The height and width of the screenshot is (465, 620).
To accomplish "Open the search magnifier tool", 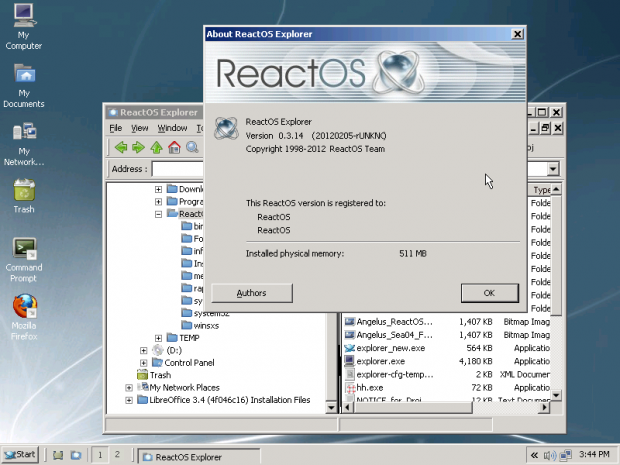I will (x=192, y=147).
